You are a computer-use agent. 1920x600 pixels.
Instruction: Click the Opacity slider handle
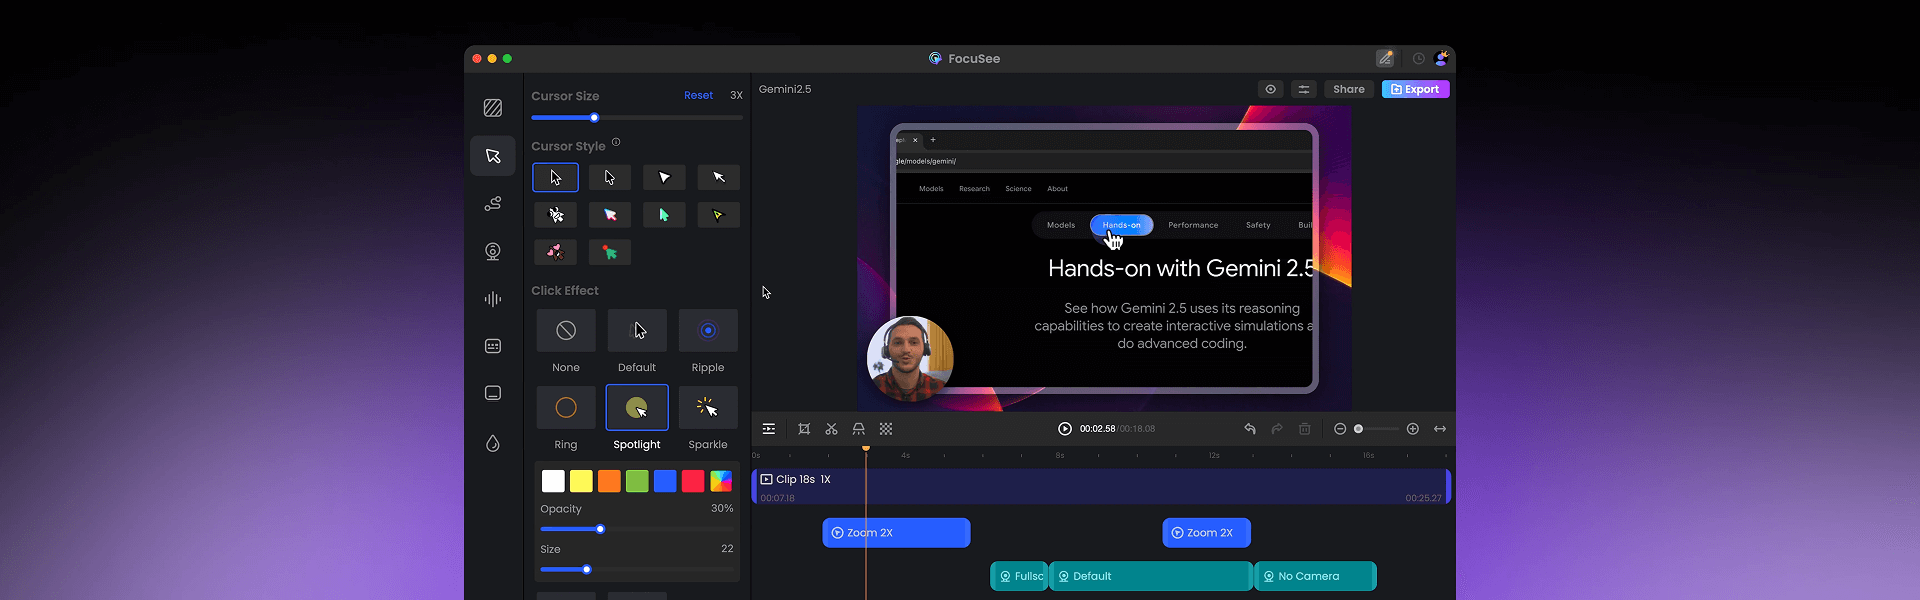[600, 529]
